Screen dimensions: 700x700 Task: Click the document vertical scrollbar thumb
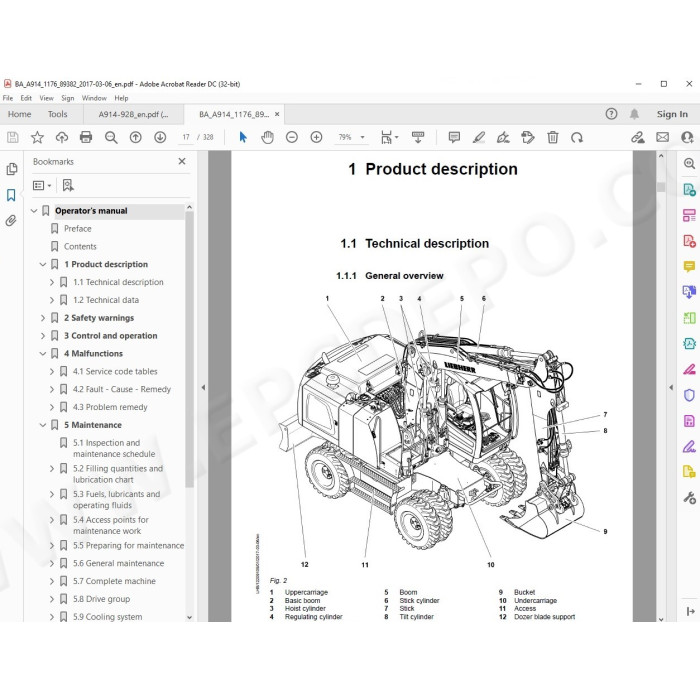coord(661,187)
